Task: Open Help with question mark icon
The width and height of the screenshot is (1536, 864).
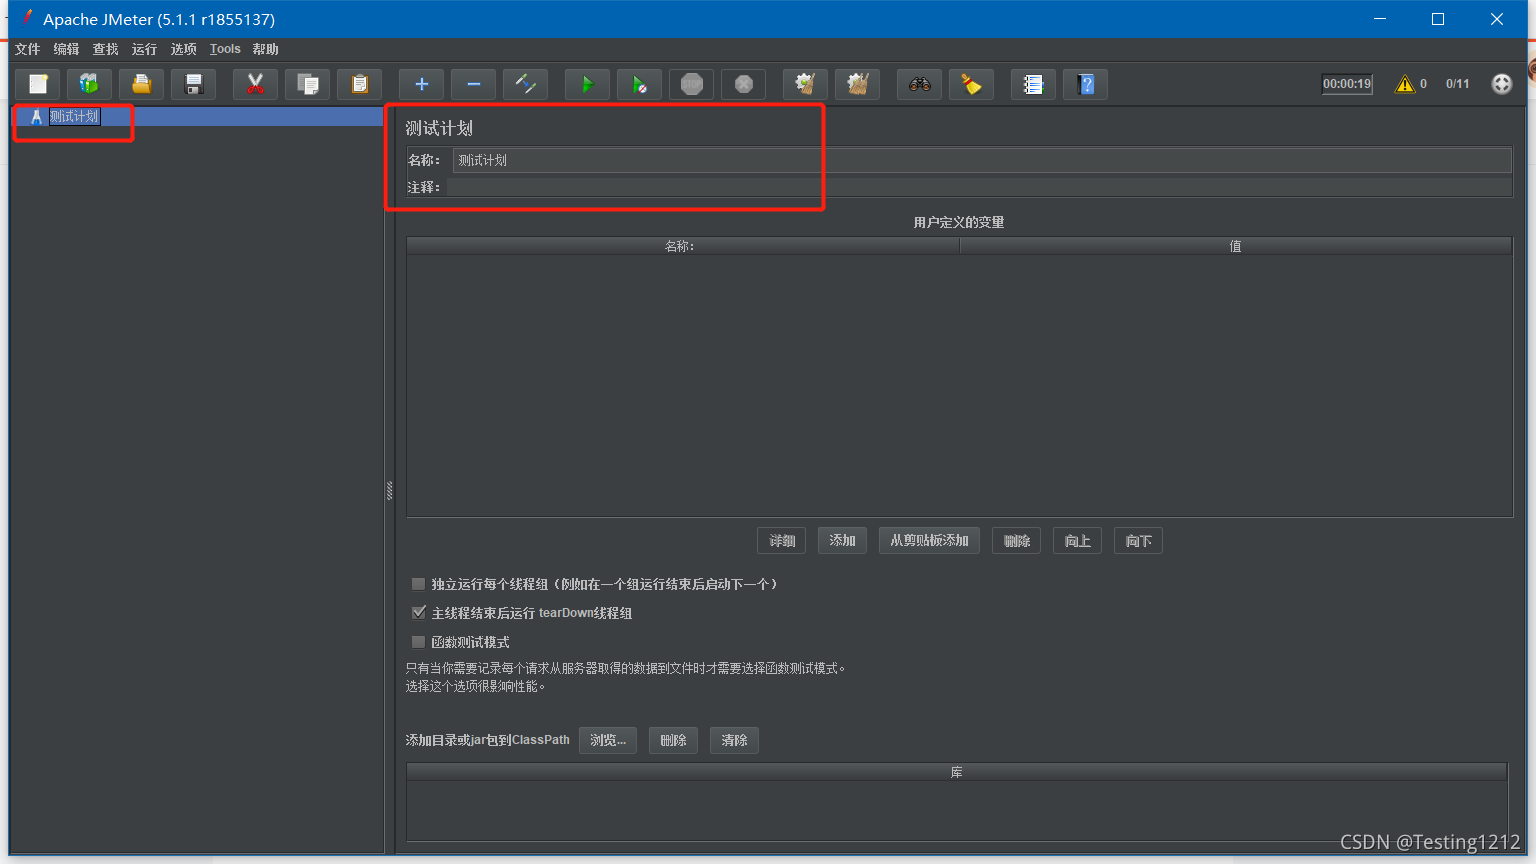Action: point(1086,84)
